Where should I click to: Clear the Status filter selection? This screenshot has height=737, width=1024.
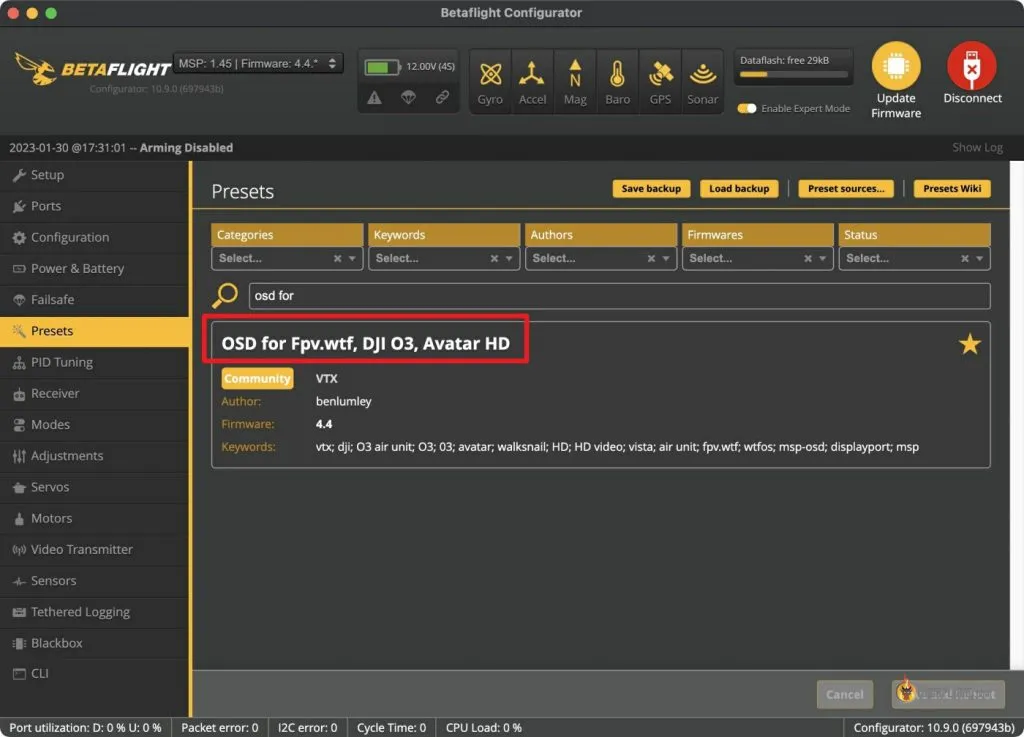click(965, 259)
